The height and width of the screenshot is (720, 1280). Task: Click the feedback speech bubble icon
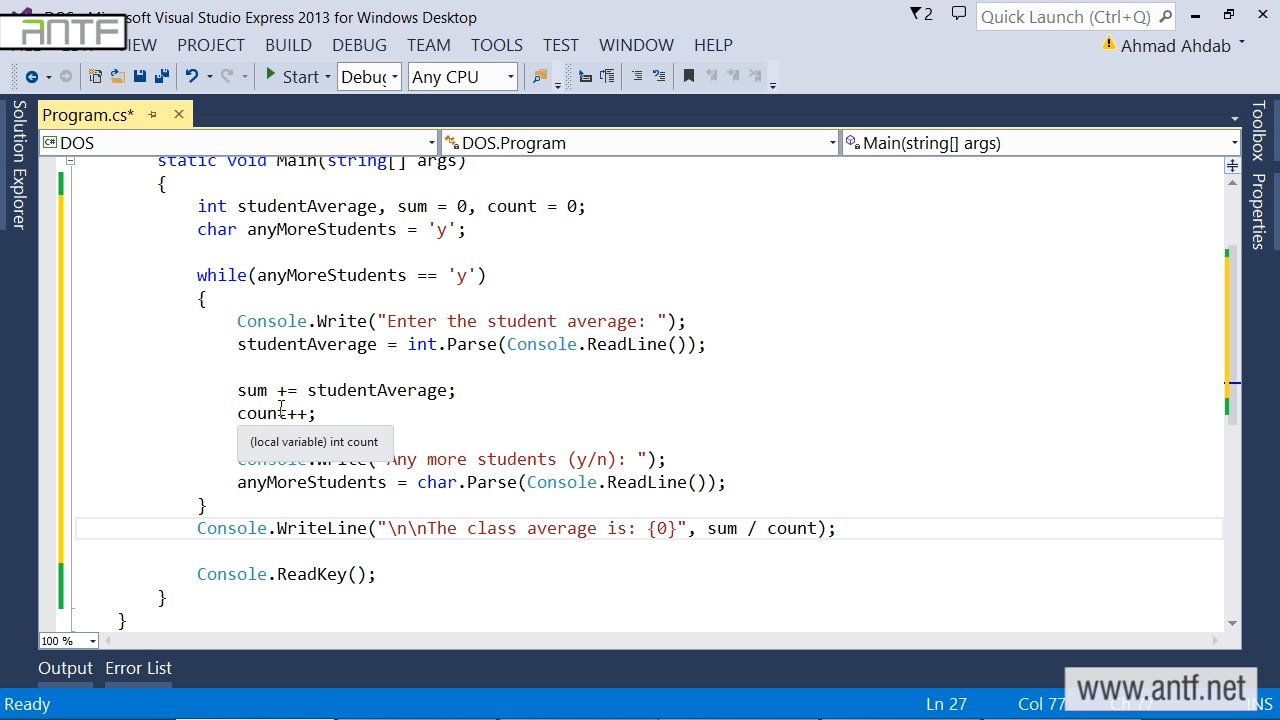[x=958, y=15]
